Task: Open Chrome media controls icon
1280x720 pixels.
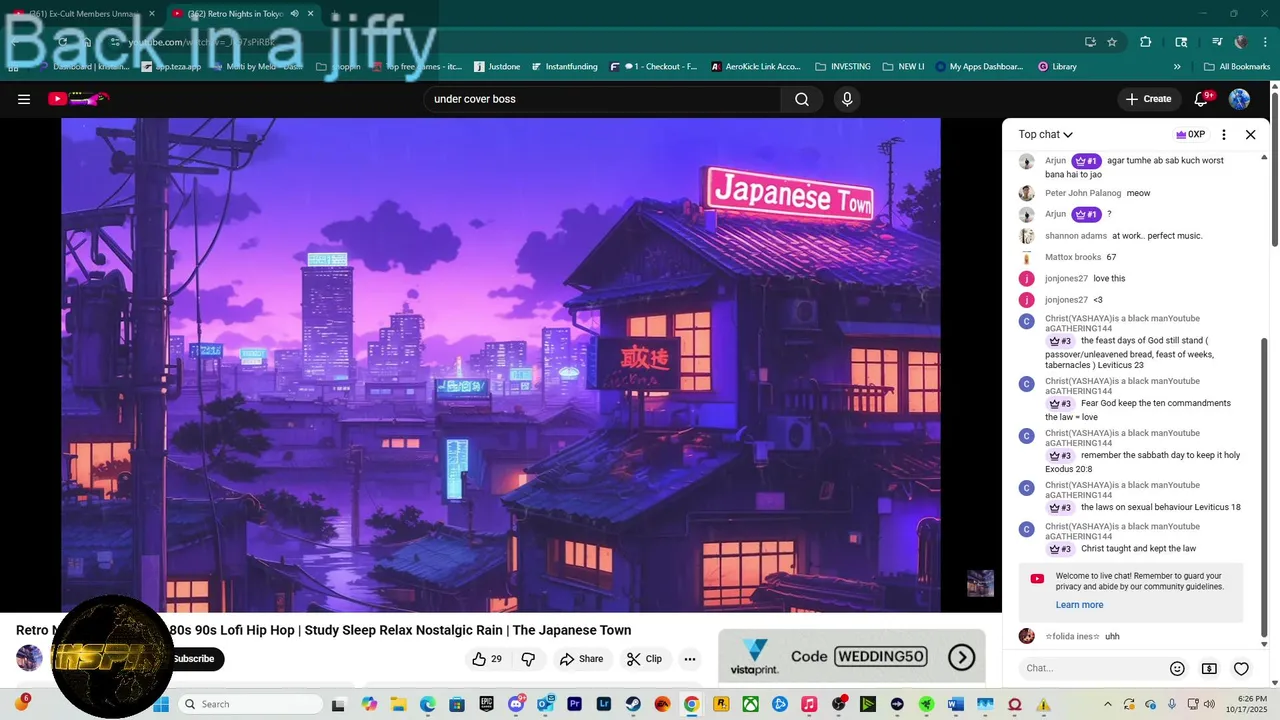Action: [x=1217, y=42]
